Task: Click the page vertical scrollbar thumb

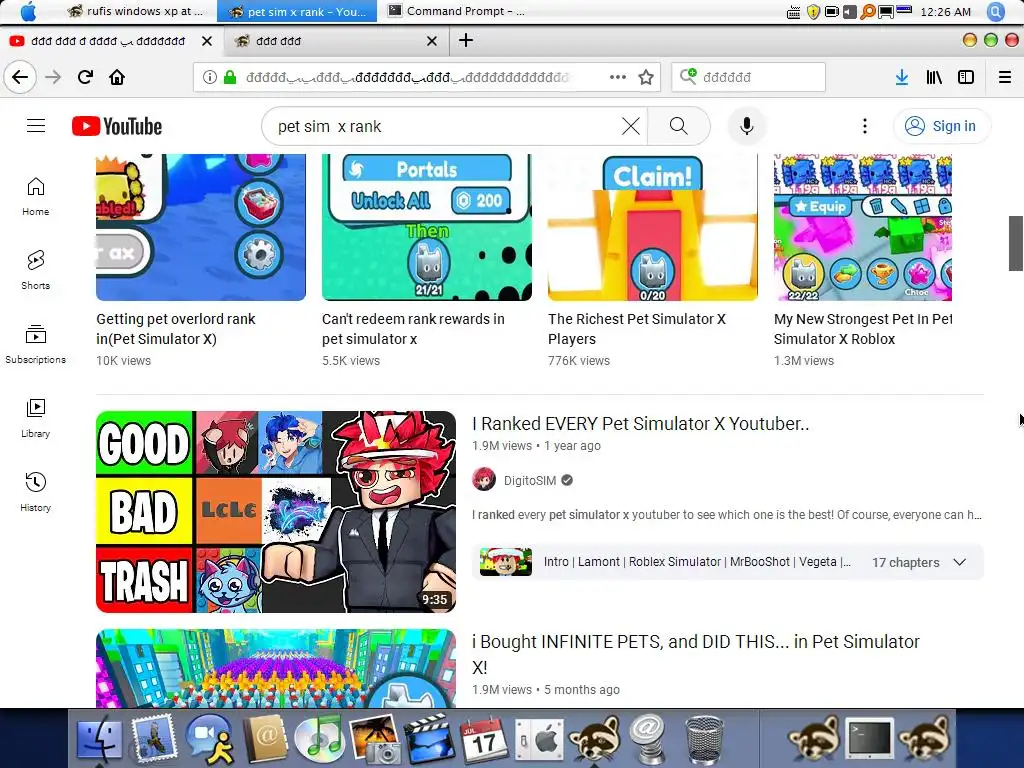Action: [1016, 242]
